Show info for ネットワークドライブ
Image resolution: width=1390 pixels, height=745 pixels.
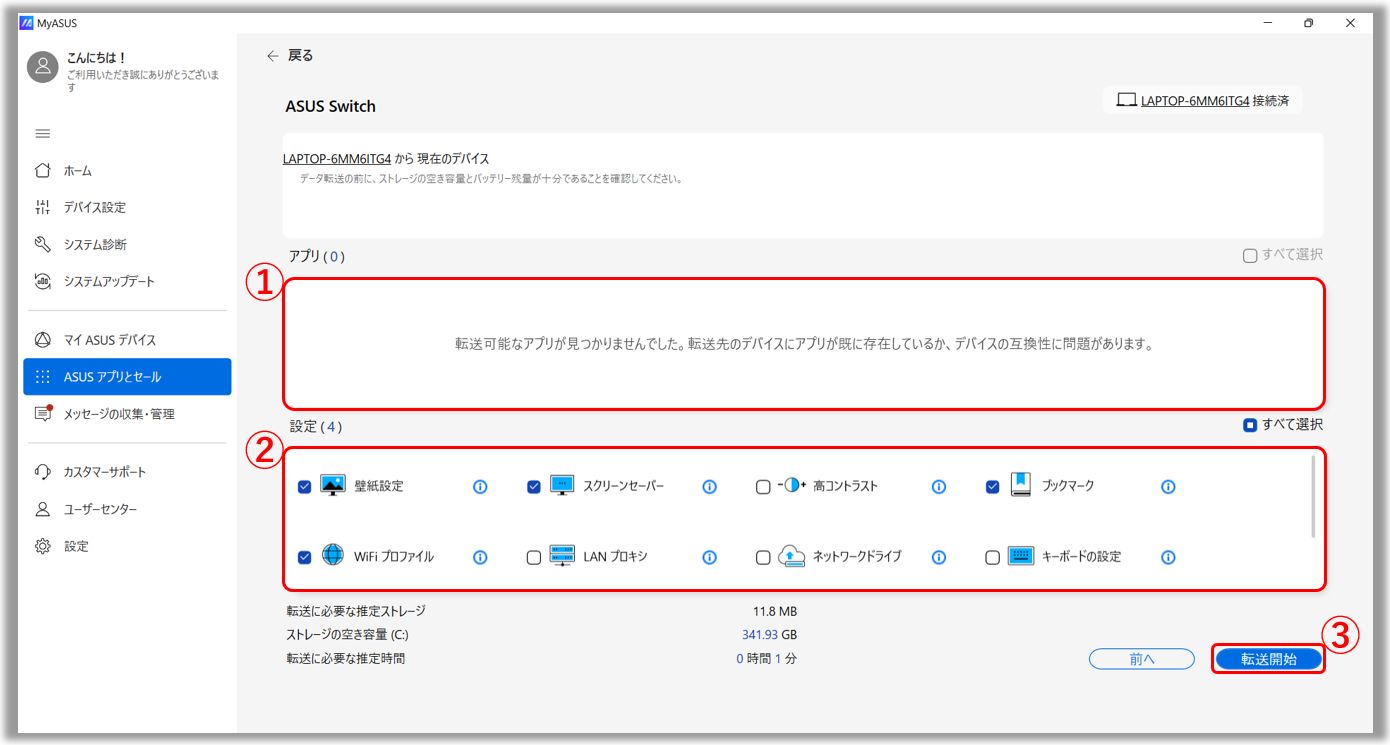tap(938, 558)
